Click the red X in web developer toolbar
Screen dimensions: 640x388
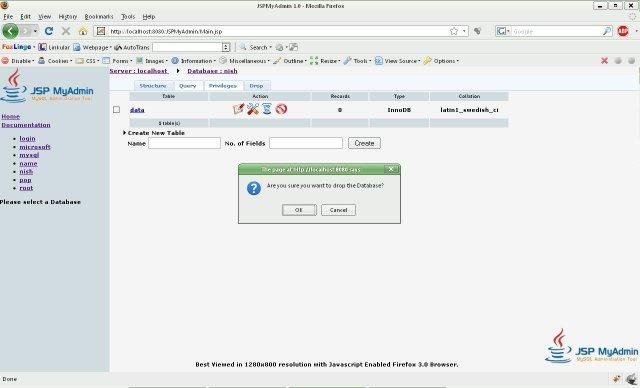pyautogui.click(x=604, y=61)
